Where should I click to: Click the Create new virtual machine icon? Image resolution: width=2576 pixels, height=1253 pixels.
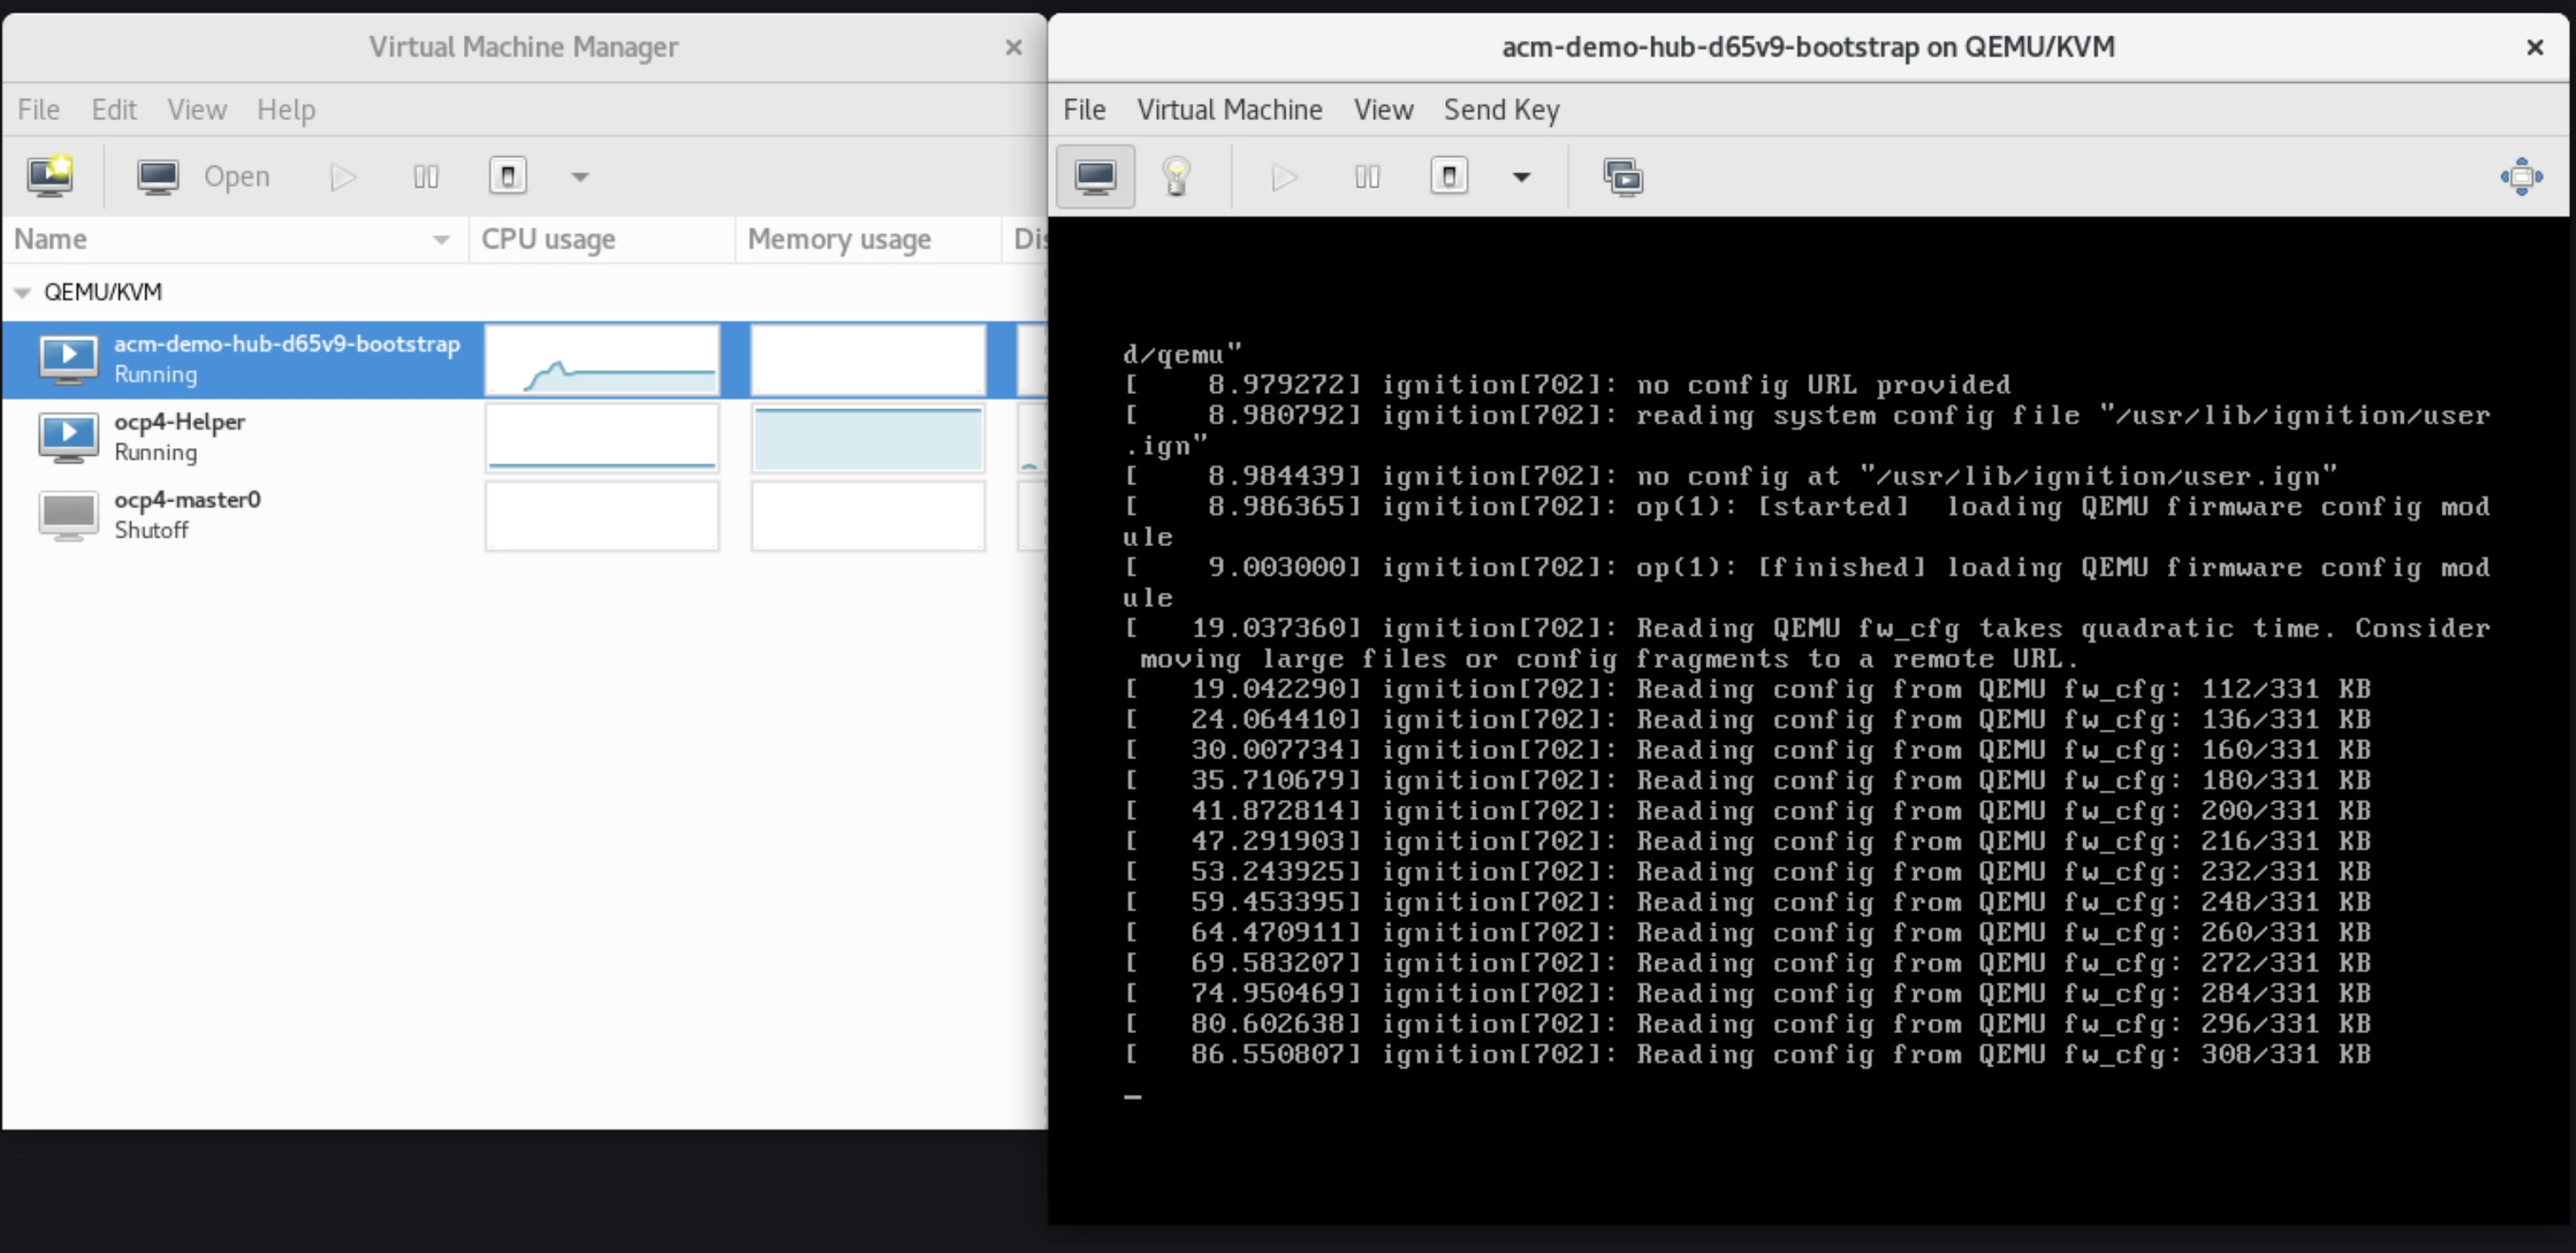[50, 176]
